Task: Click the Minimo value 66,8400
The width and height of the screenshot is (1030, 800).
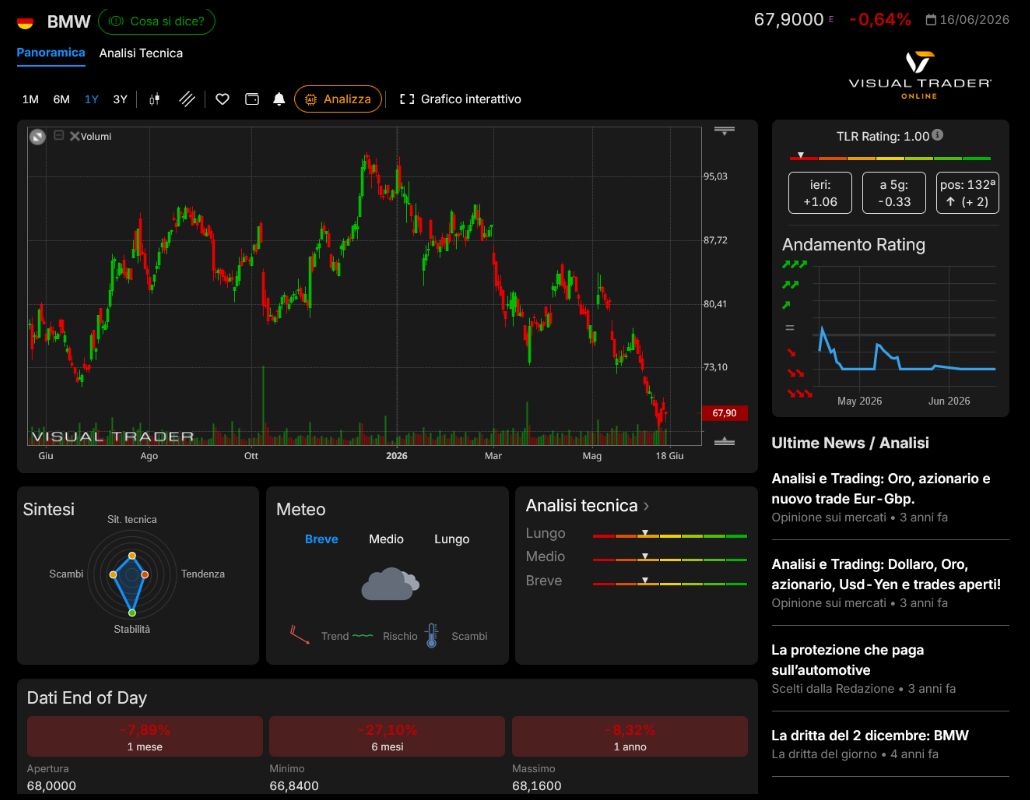Action: [294, 786]
